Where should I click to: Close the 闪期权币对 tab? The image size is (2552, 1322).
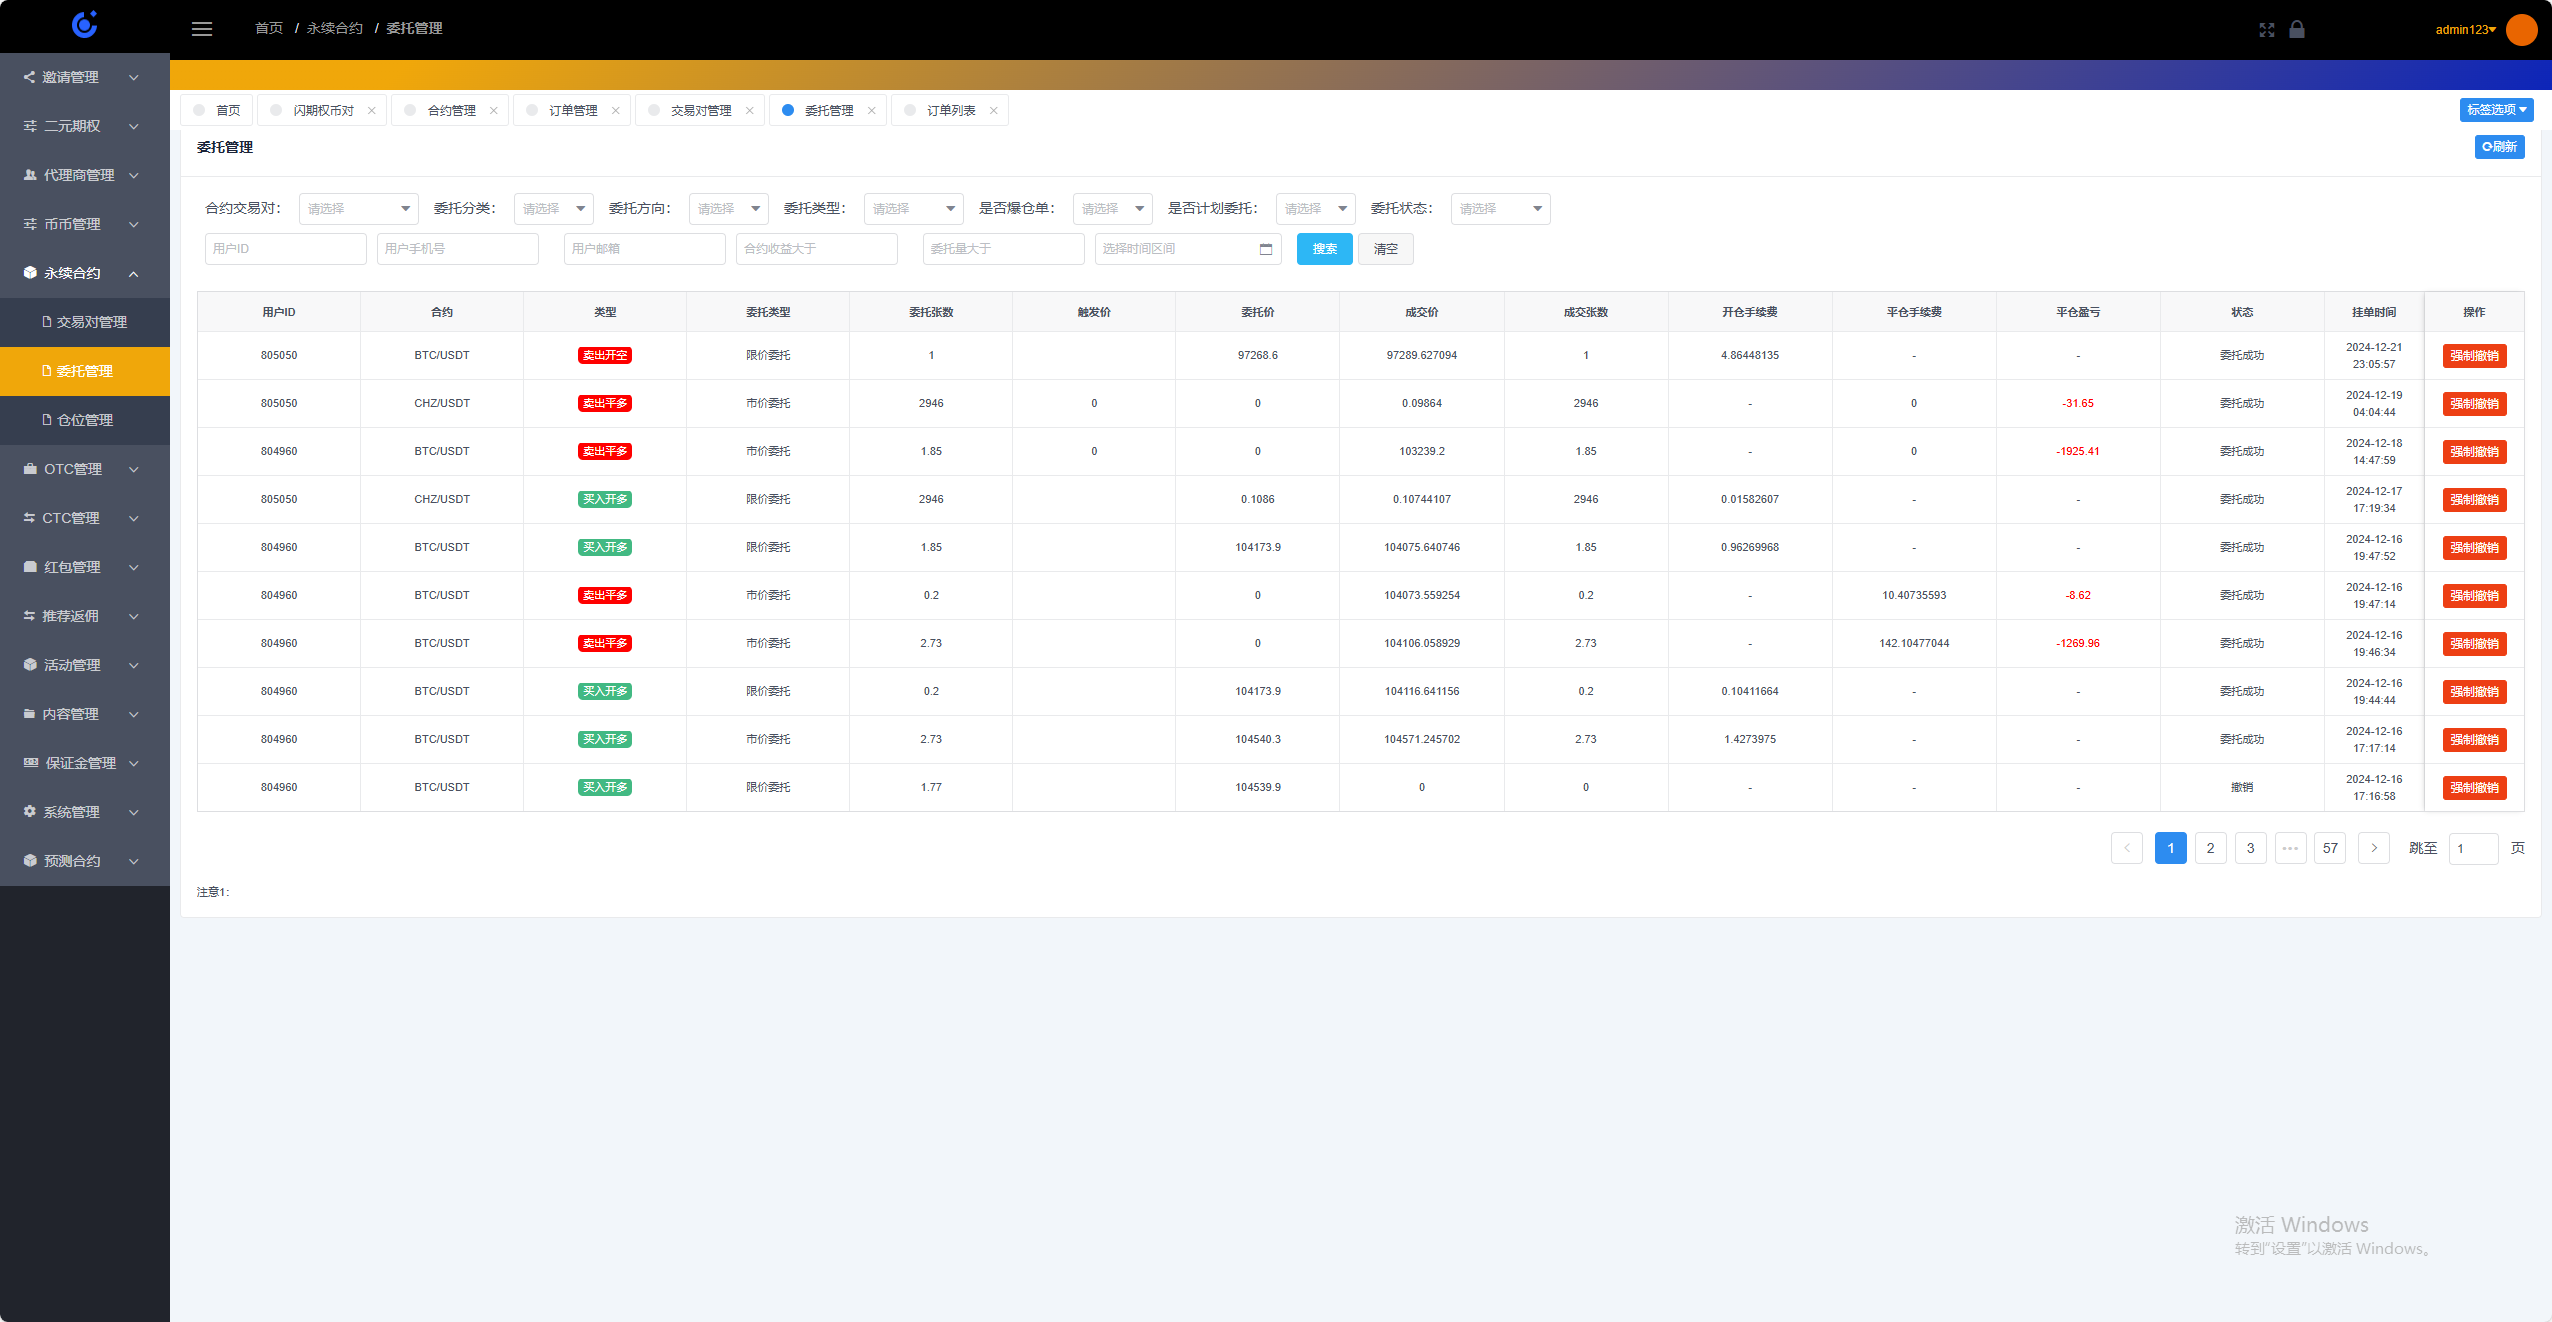372,111
